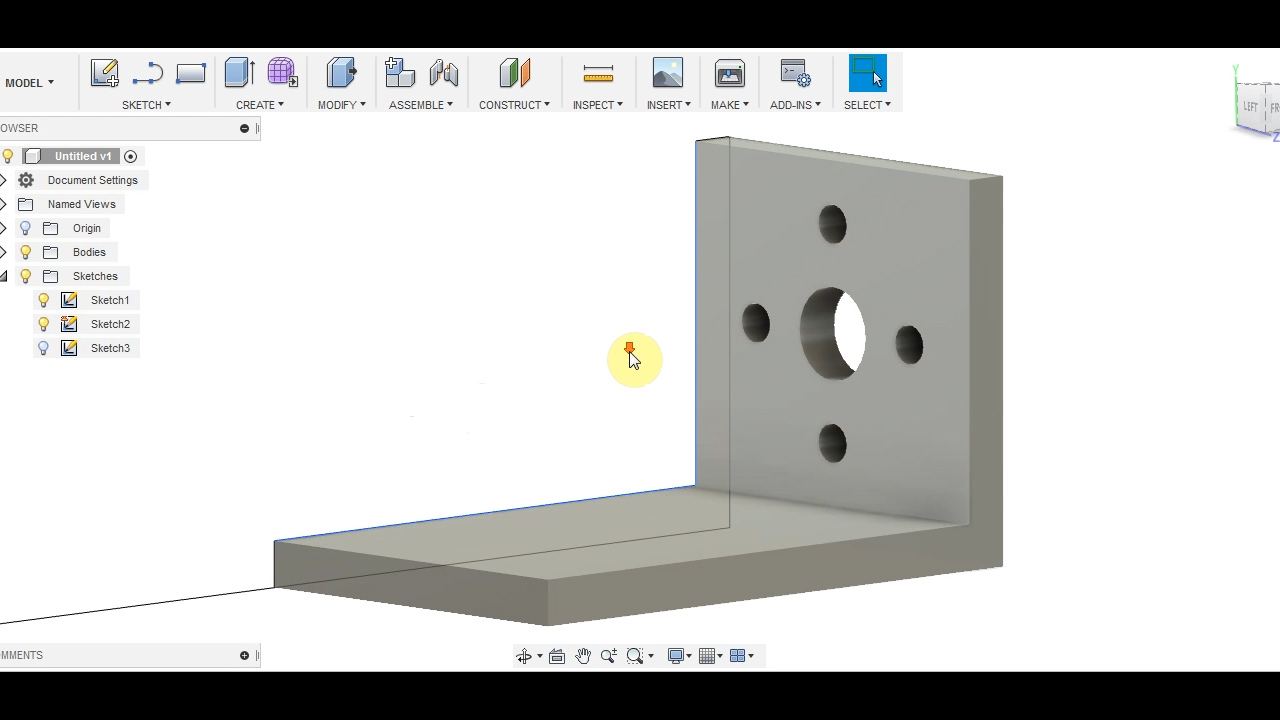Hide the Sketches folder using its lightbulb
Image resolution: width=1280 pixels, height=720 pixels.
26,276
